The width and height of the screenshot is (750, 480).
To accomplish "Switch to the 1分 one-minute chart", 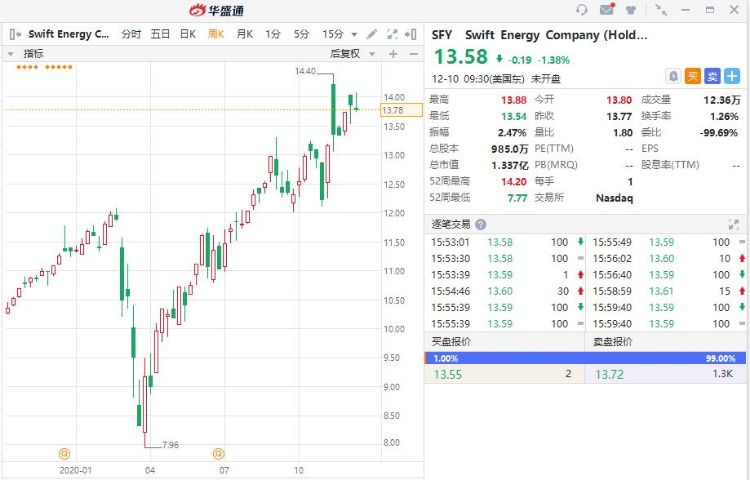I will 273,34.
